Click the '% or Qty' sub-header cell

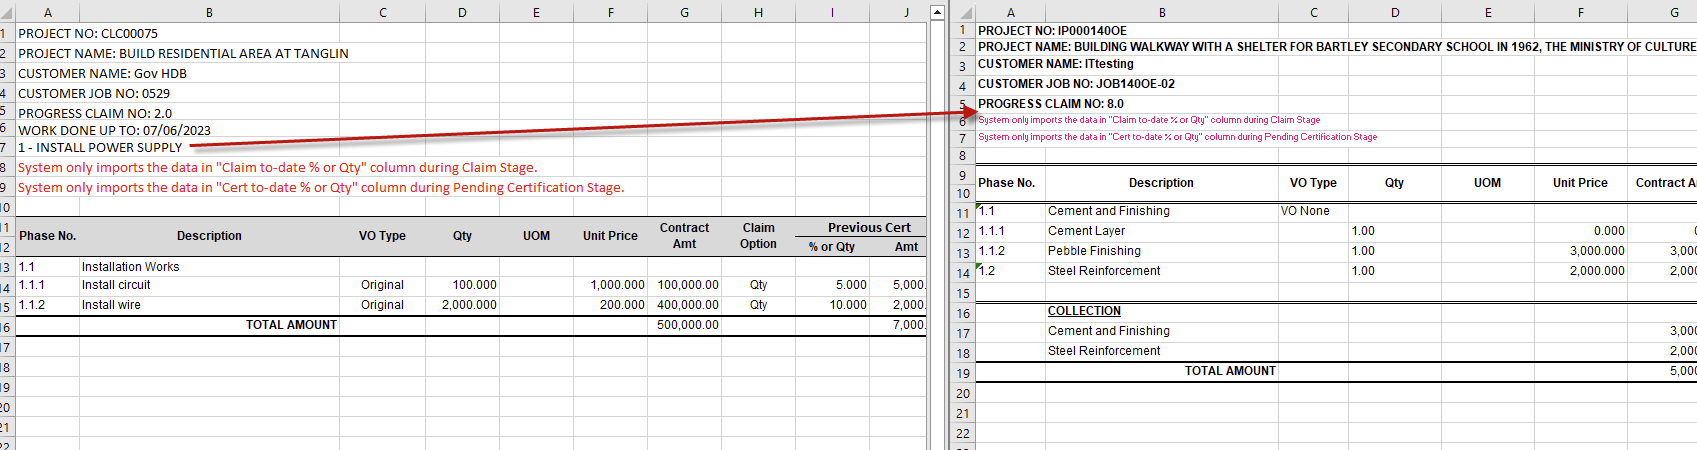tap(832, 246)
